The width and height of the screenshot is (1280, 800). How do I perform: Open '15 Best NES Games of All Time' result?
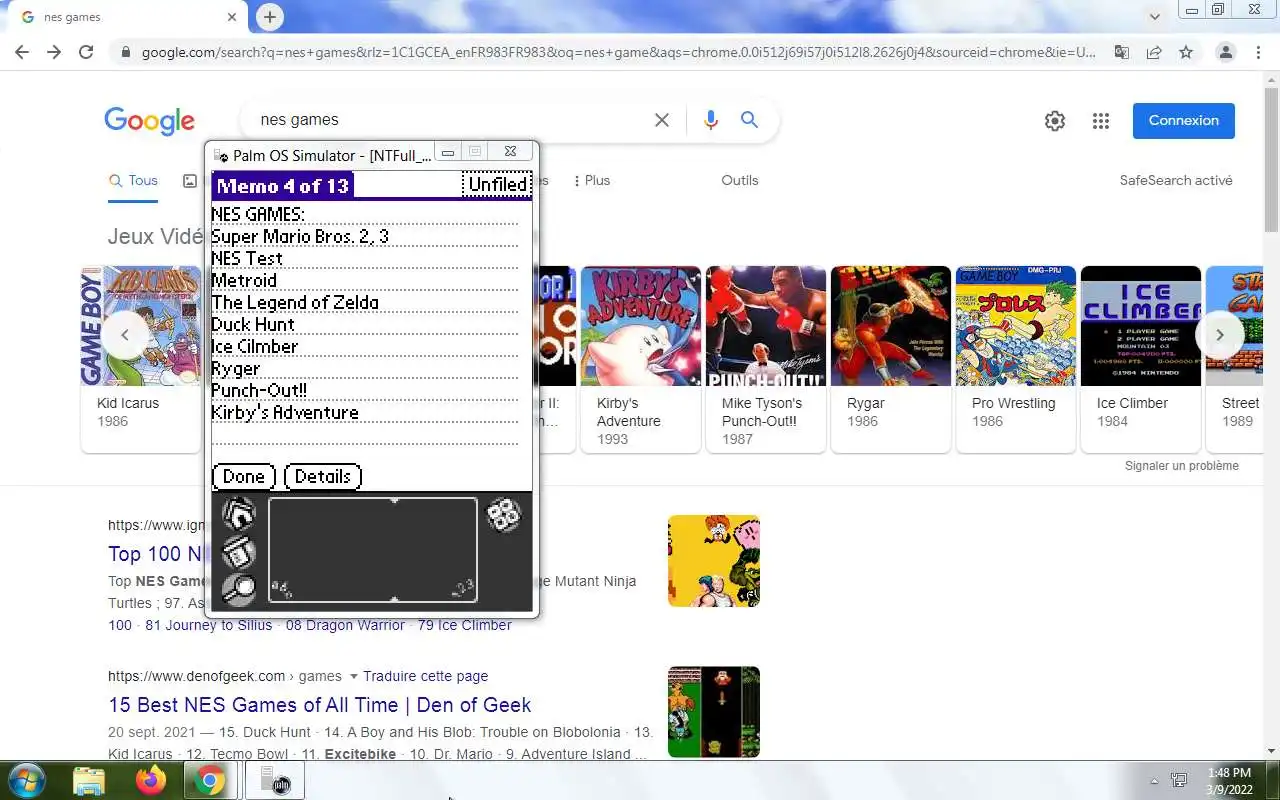coord(320,705)
